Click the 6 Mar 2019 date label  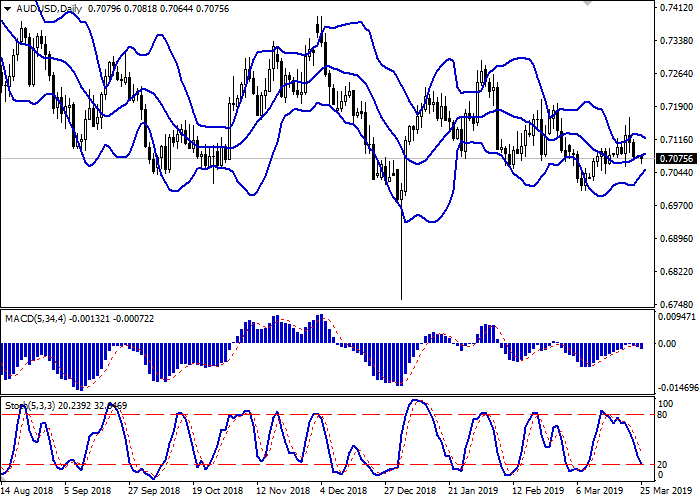601,491
